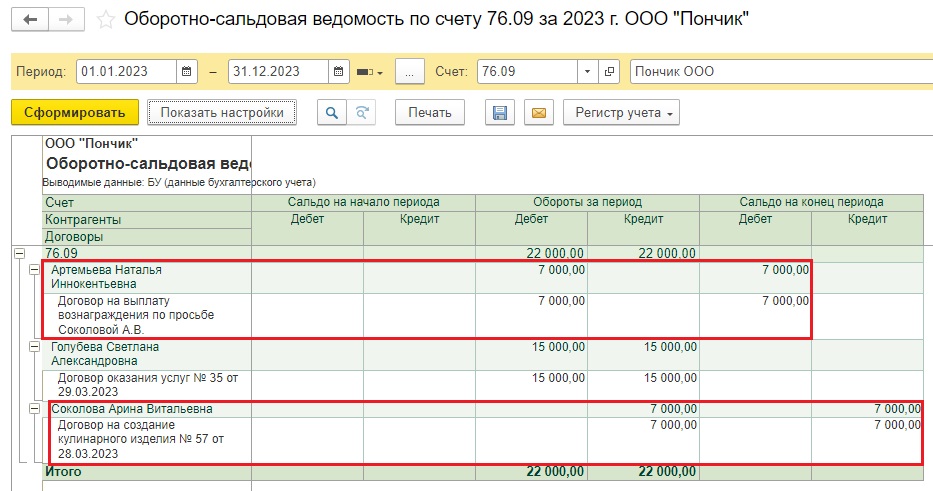
Task: Click Сальдо на начало периода header
Action: click(364, 202)
